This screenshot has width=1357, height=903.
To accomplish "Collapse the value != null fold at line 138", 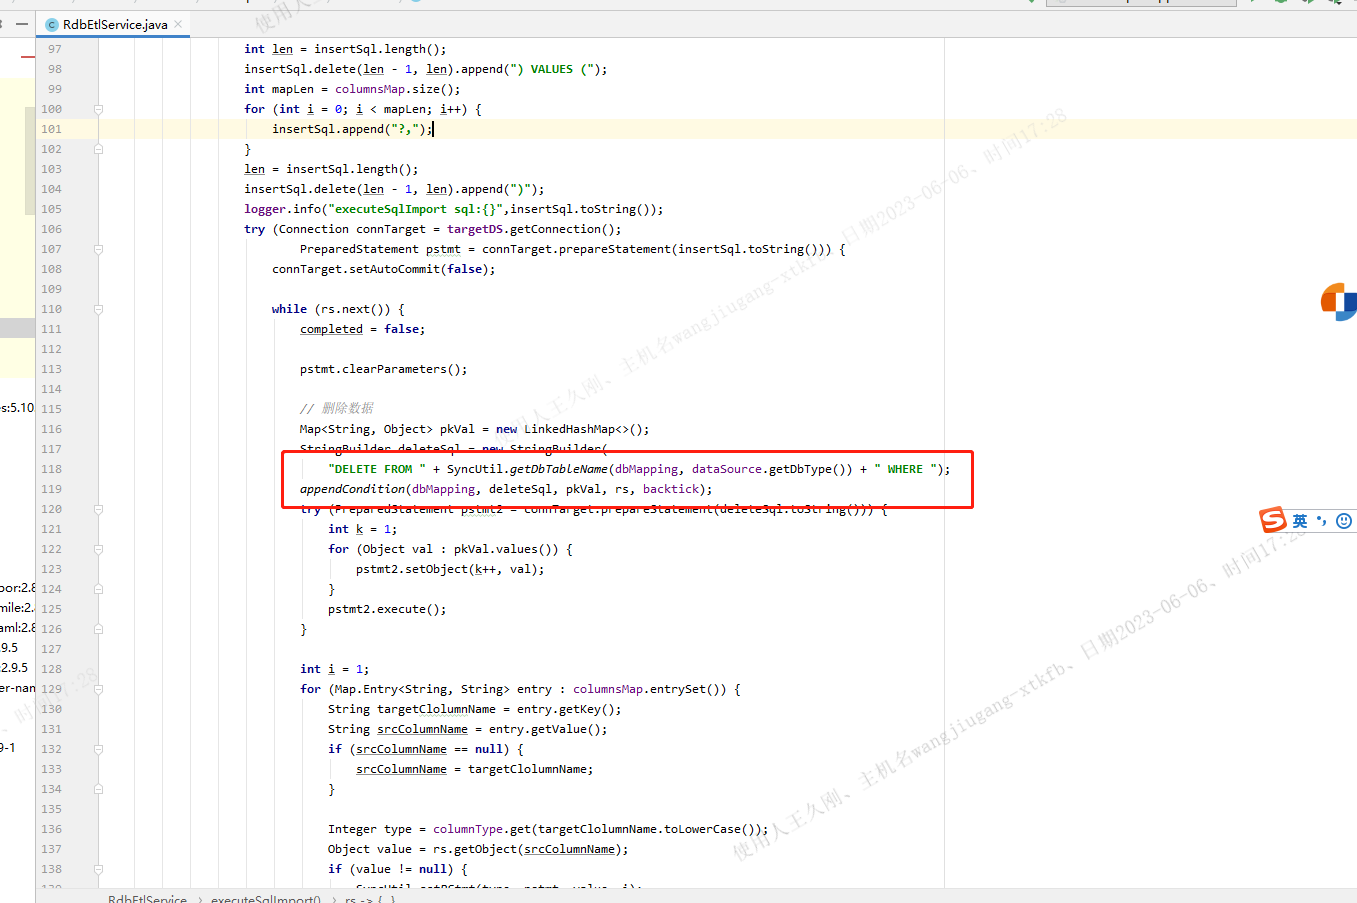I will click(x=98, y=869).
